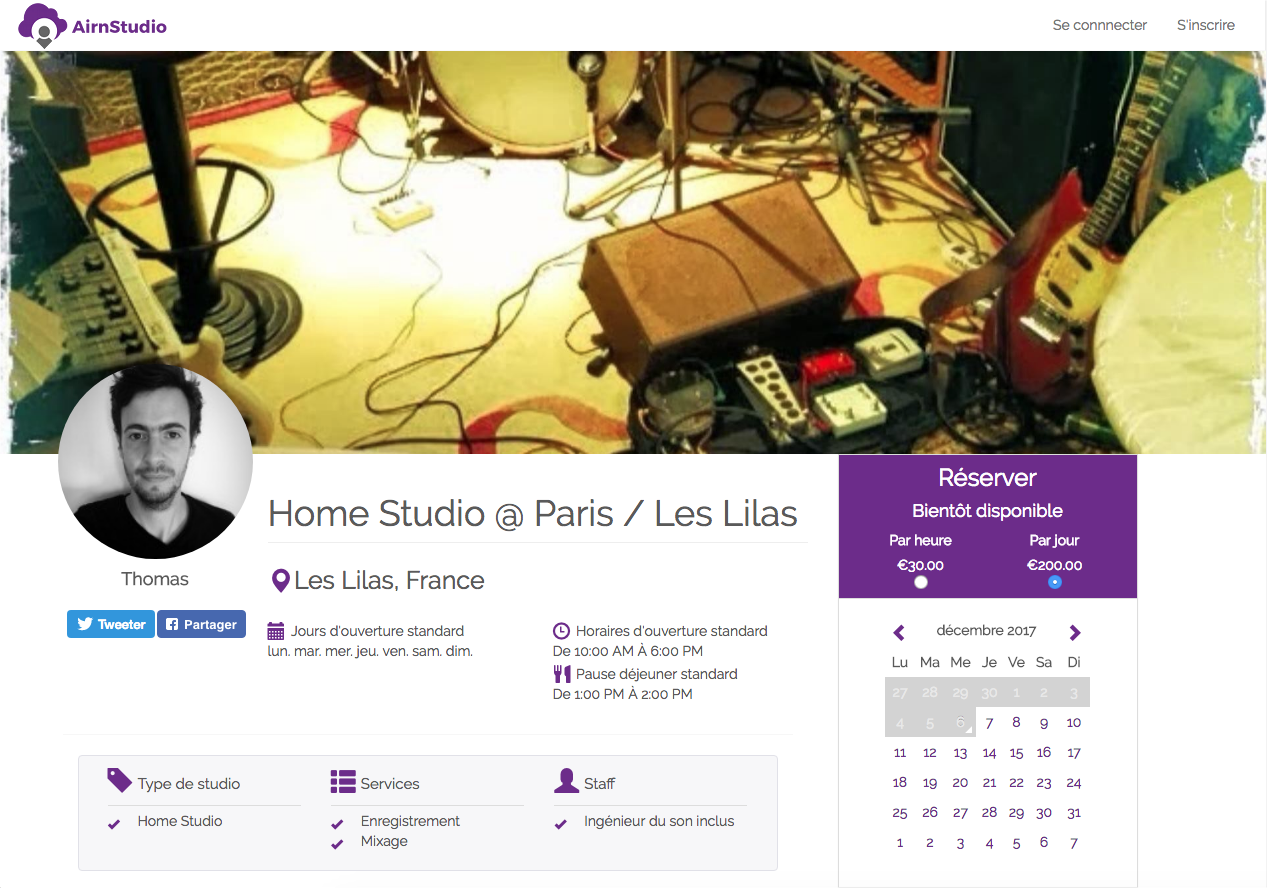Click the tag icon for Type de studio
The height and width of the screenshot is (888, 1267).
coord(120,781)
